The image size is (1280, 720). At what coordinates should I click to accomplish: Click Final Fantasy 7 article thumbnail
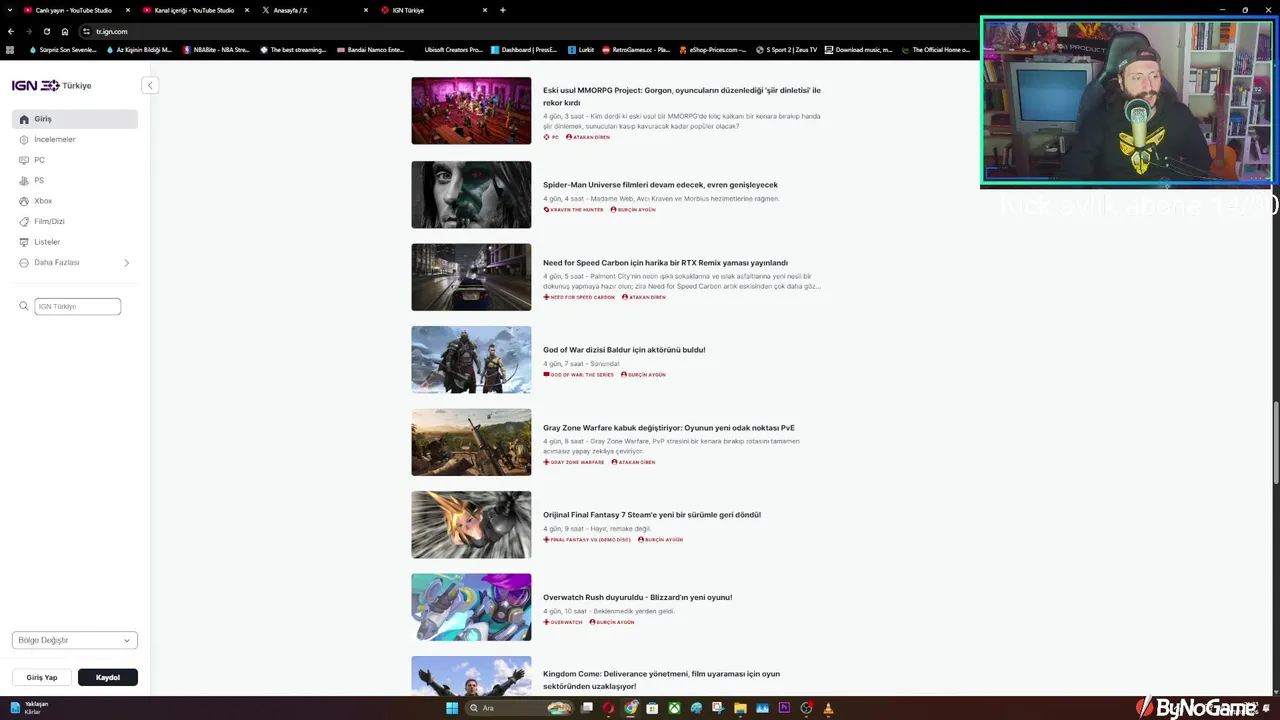[471, 525]
